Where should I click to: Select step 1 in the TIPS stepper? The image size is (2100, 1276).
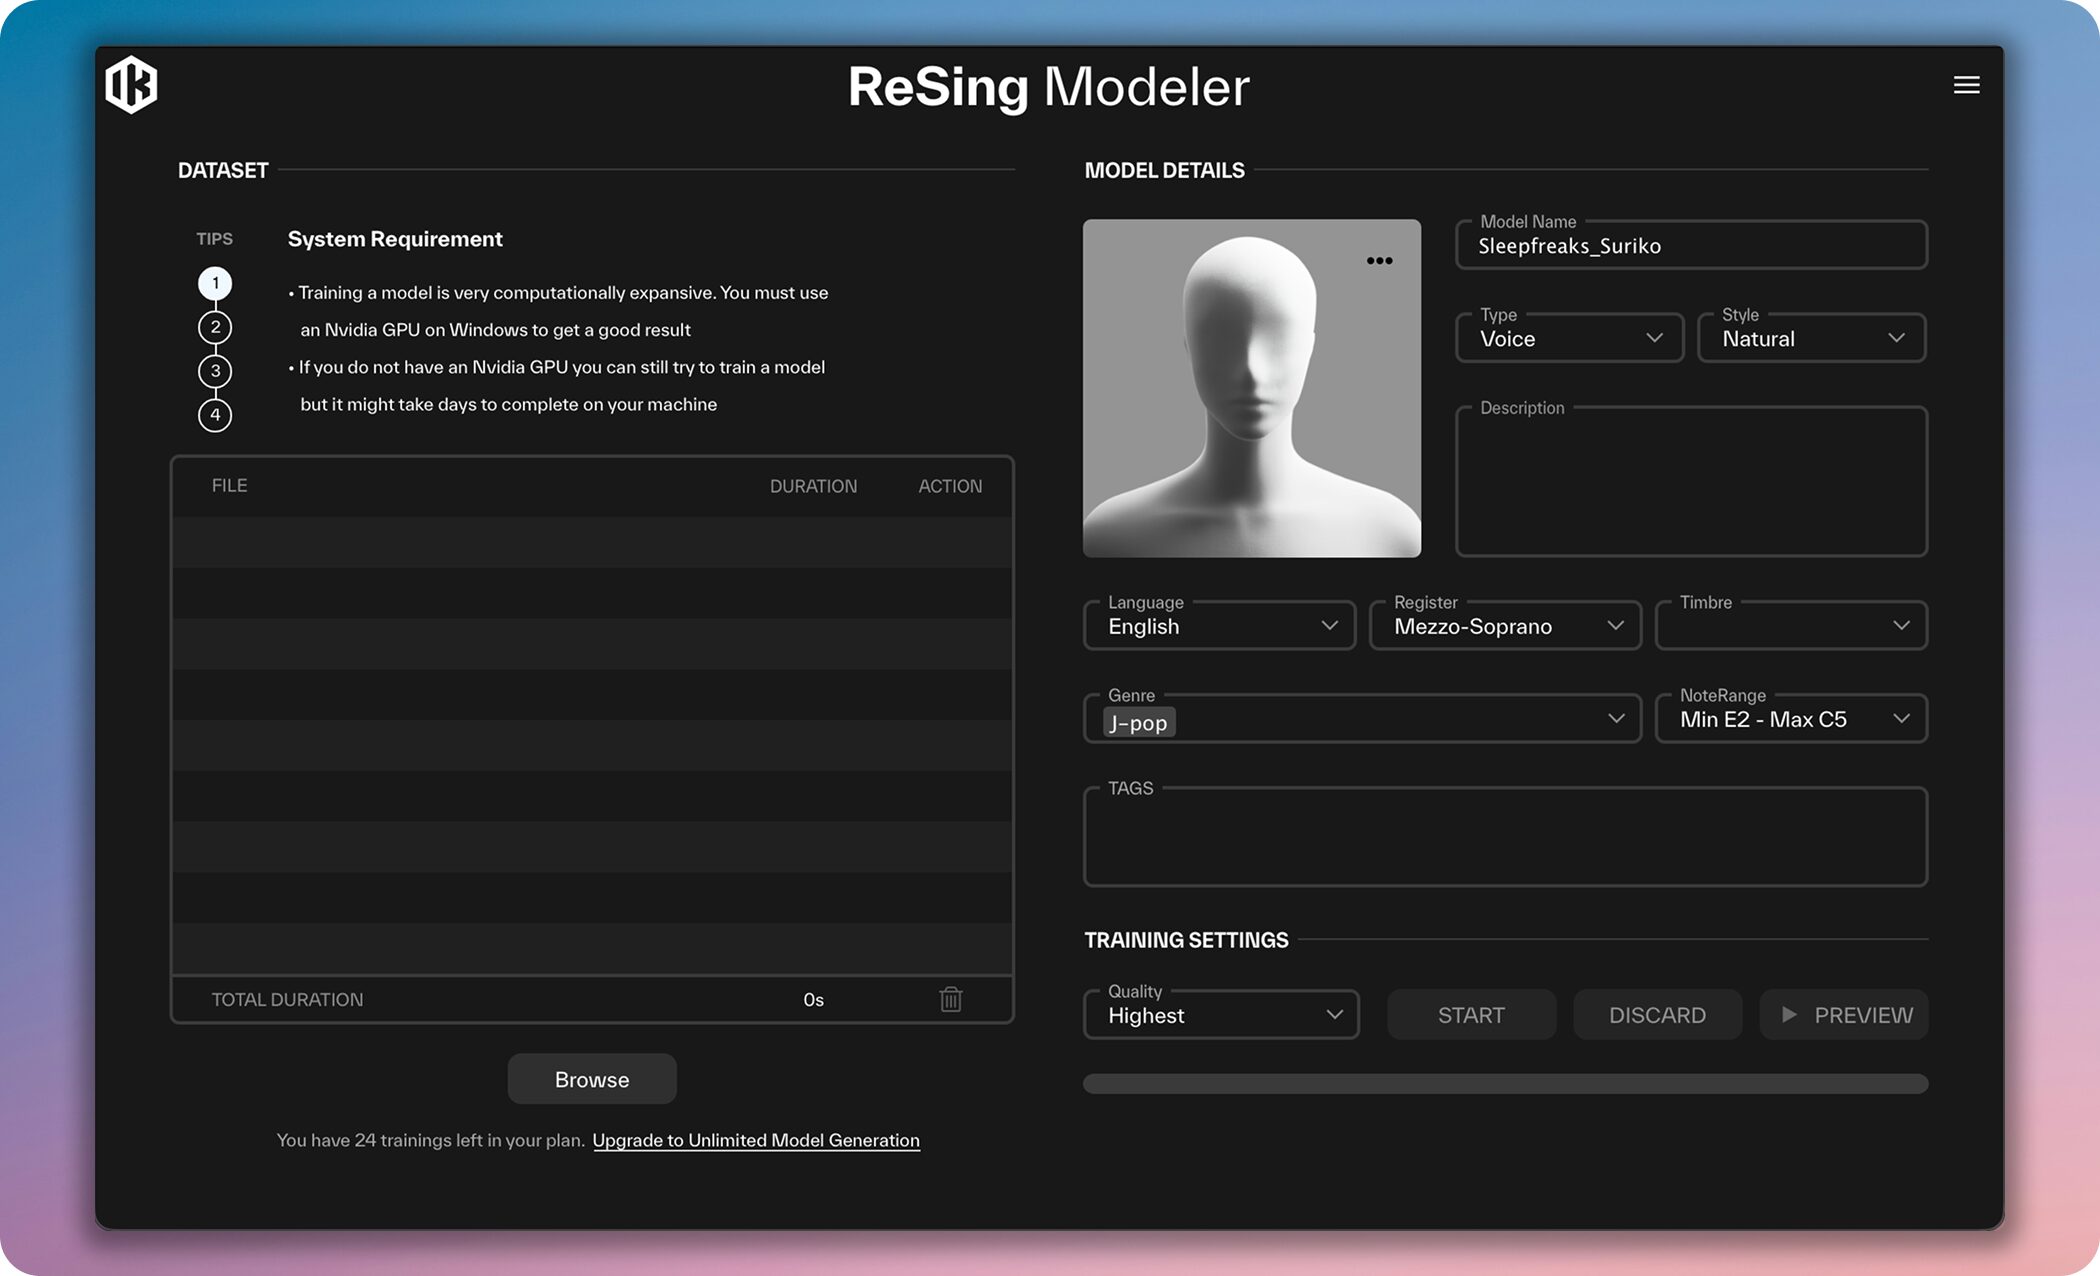214,282
